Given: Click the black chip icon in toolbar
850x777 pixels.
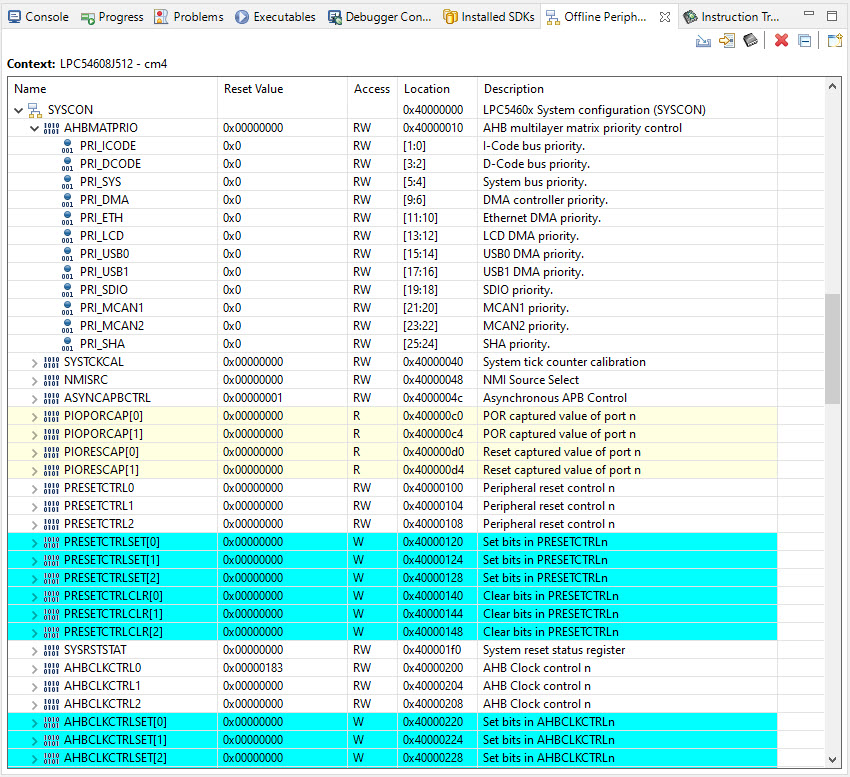Looking at the screenshot, I should [x=750, y=41].
